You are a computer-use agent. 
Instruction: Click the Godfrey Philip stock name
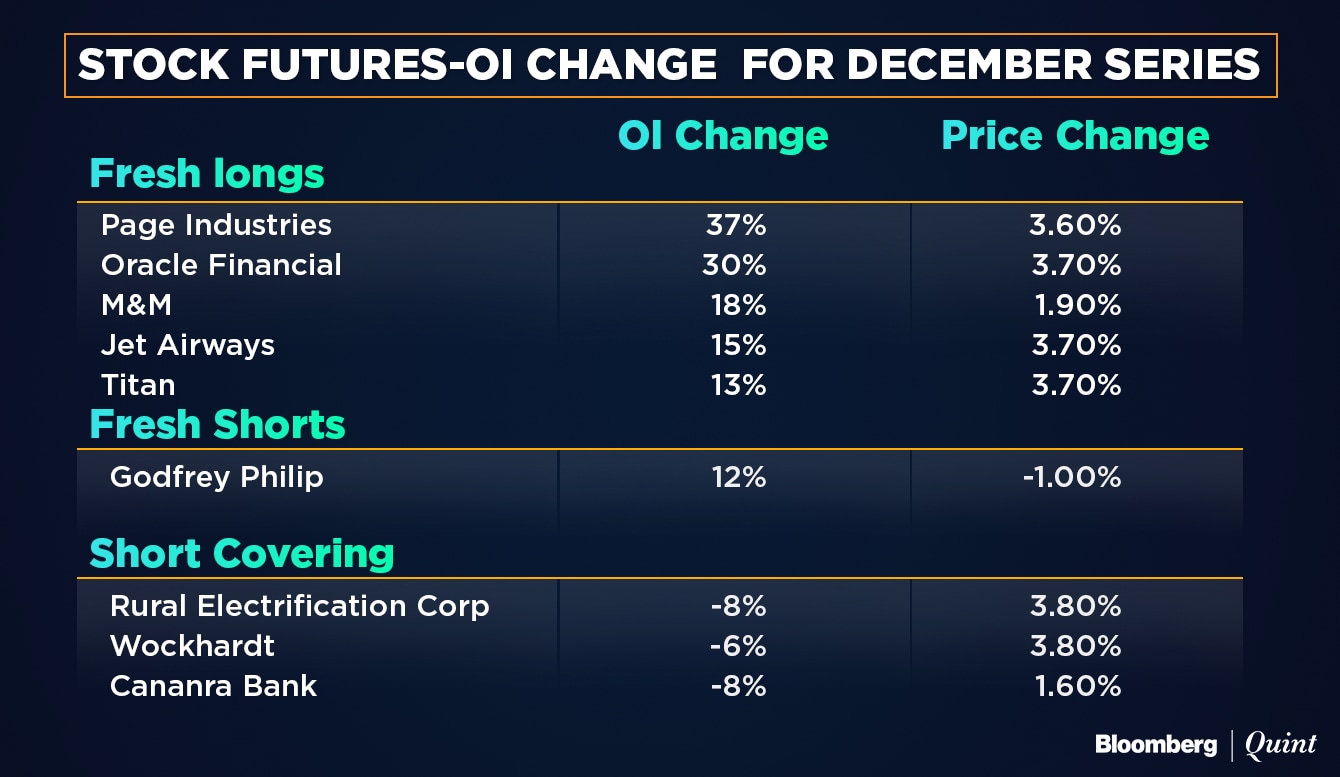216,477
